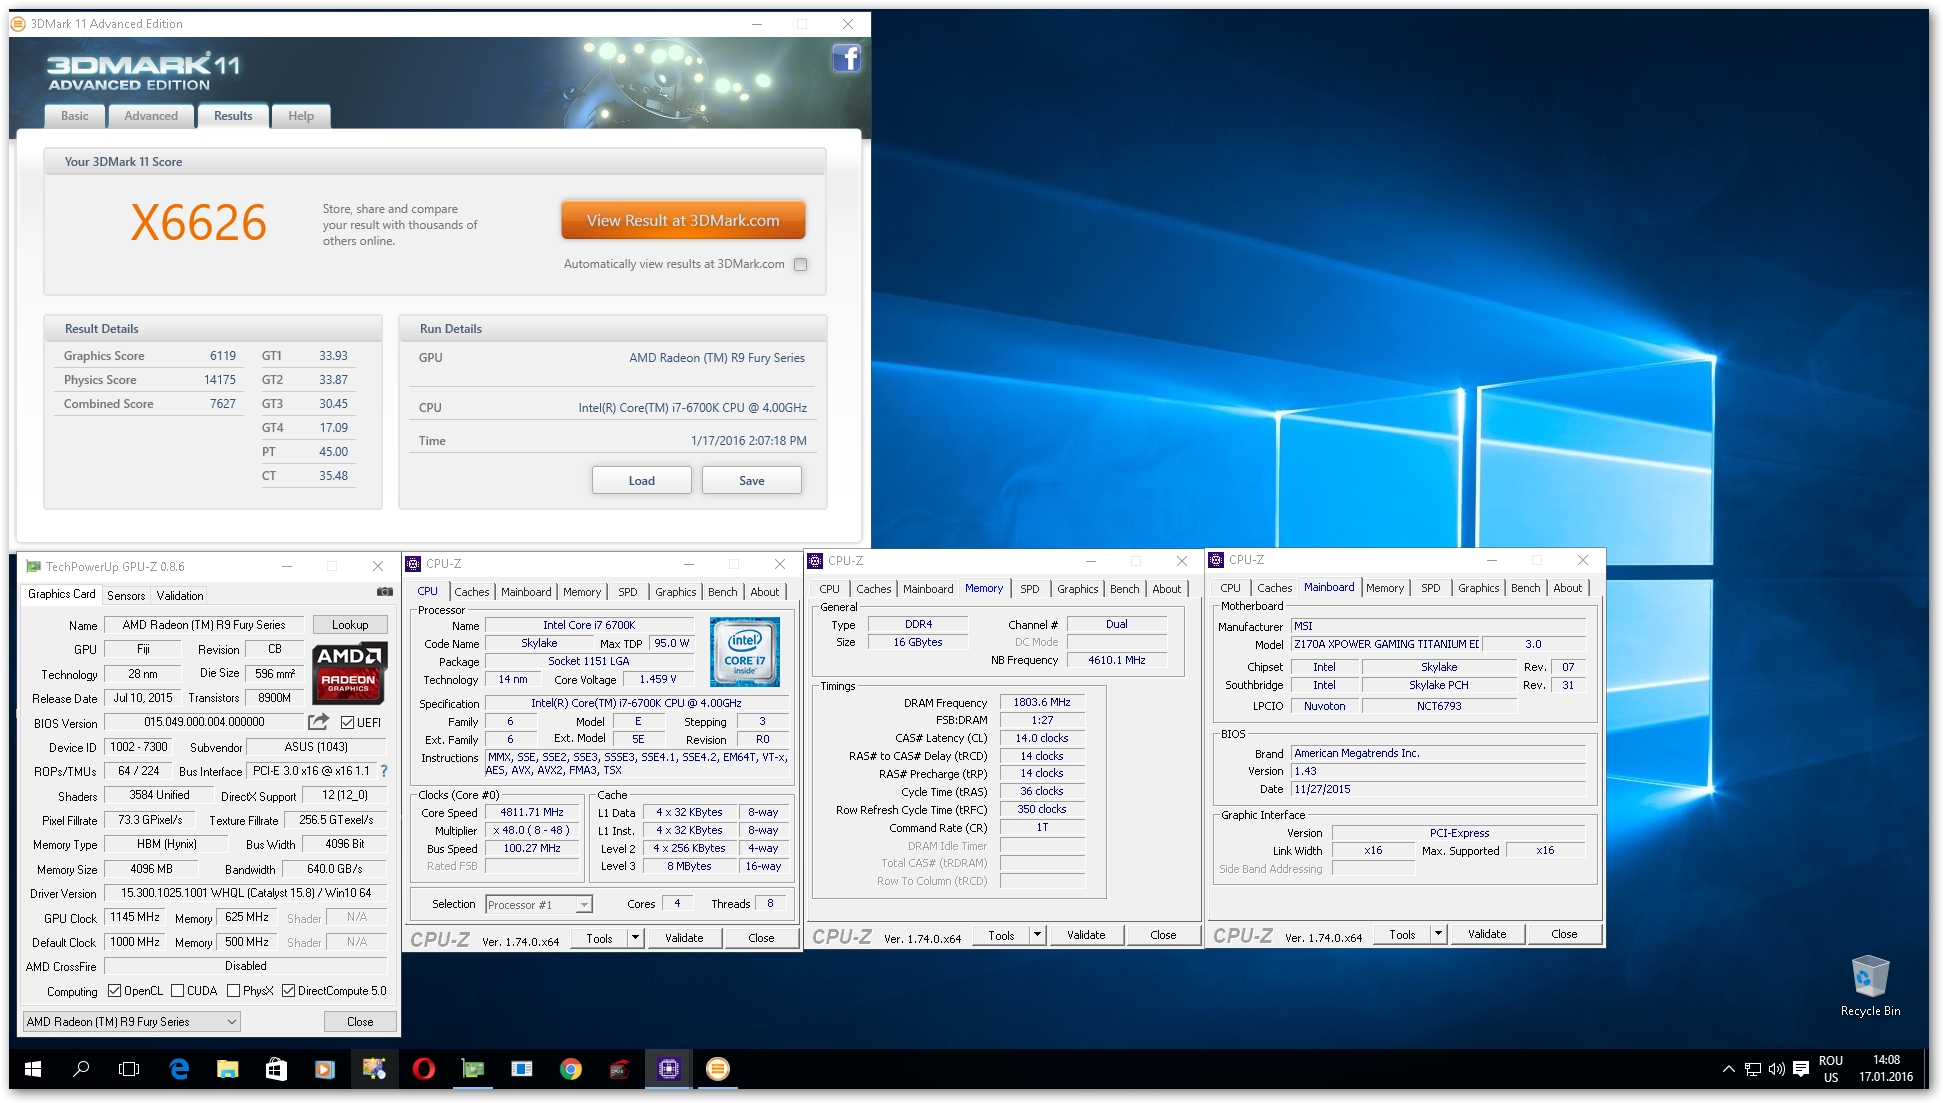Open the Help tab in 3DMark
Screen dimensions: 1943x1103
(301, 116)
